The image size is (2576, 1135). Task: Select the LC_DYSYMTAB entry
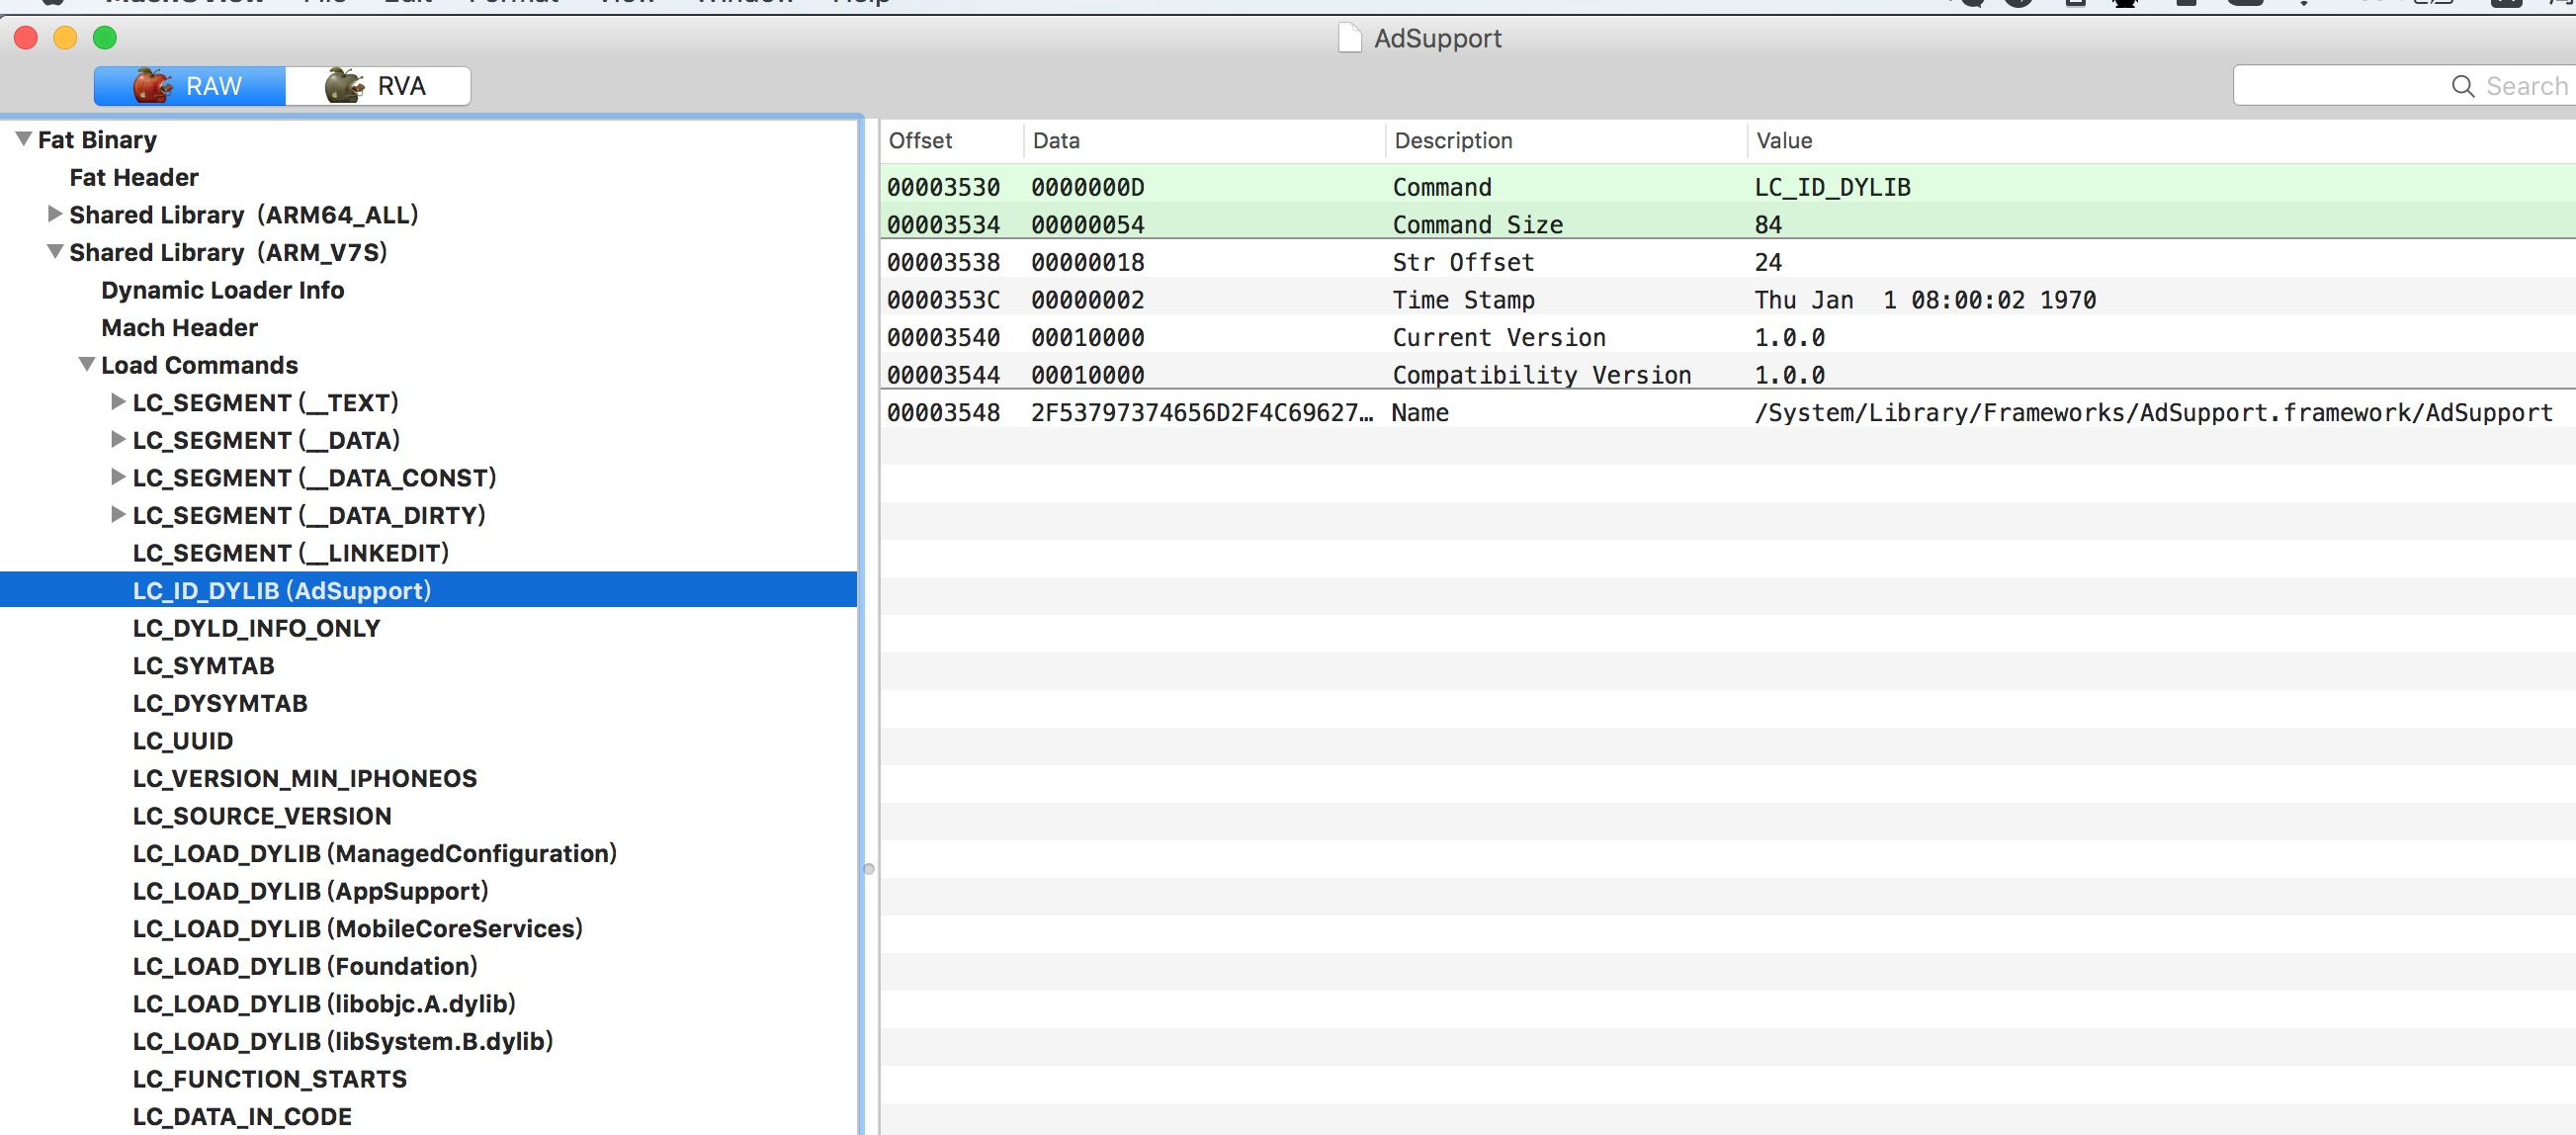click(x=220, y=703)
